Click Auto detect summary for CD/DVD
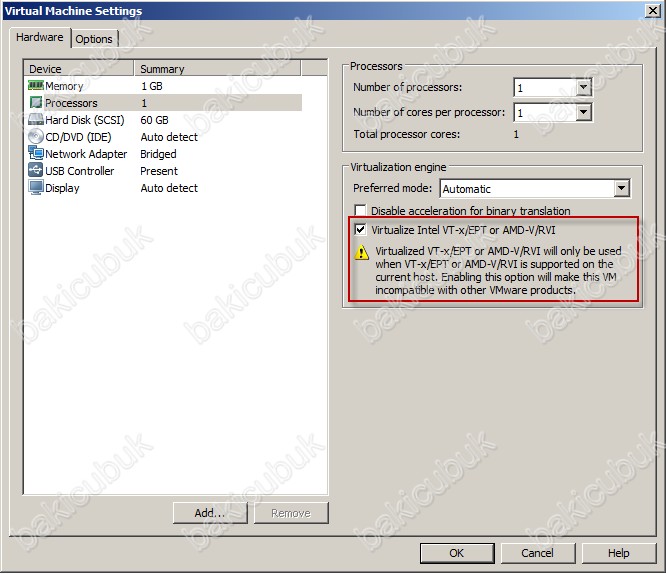Image resolution: width=666 pixels, height=574 pixels. point(169,137)
